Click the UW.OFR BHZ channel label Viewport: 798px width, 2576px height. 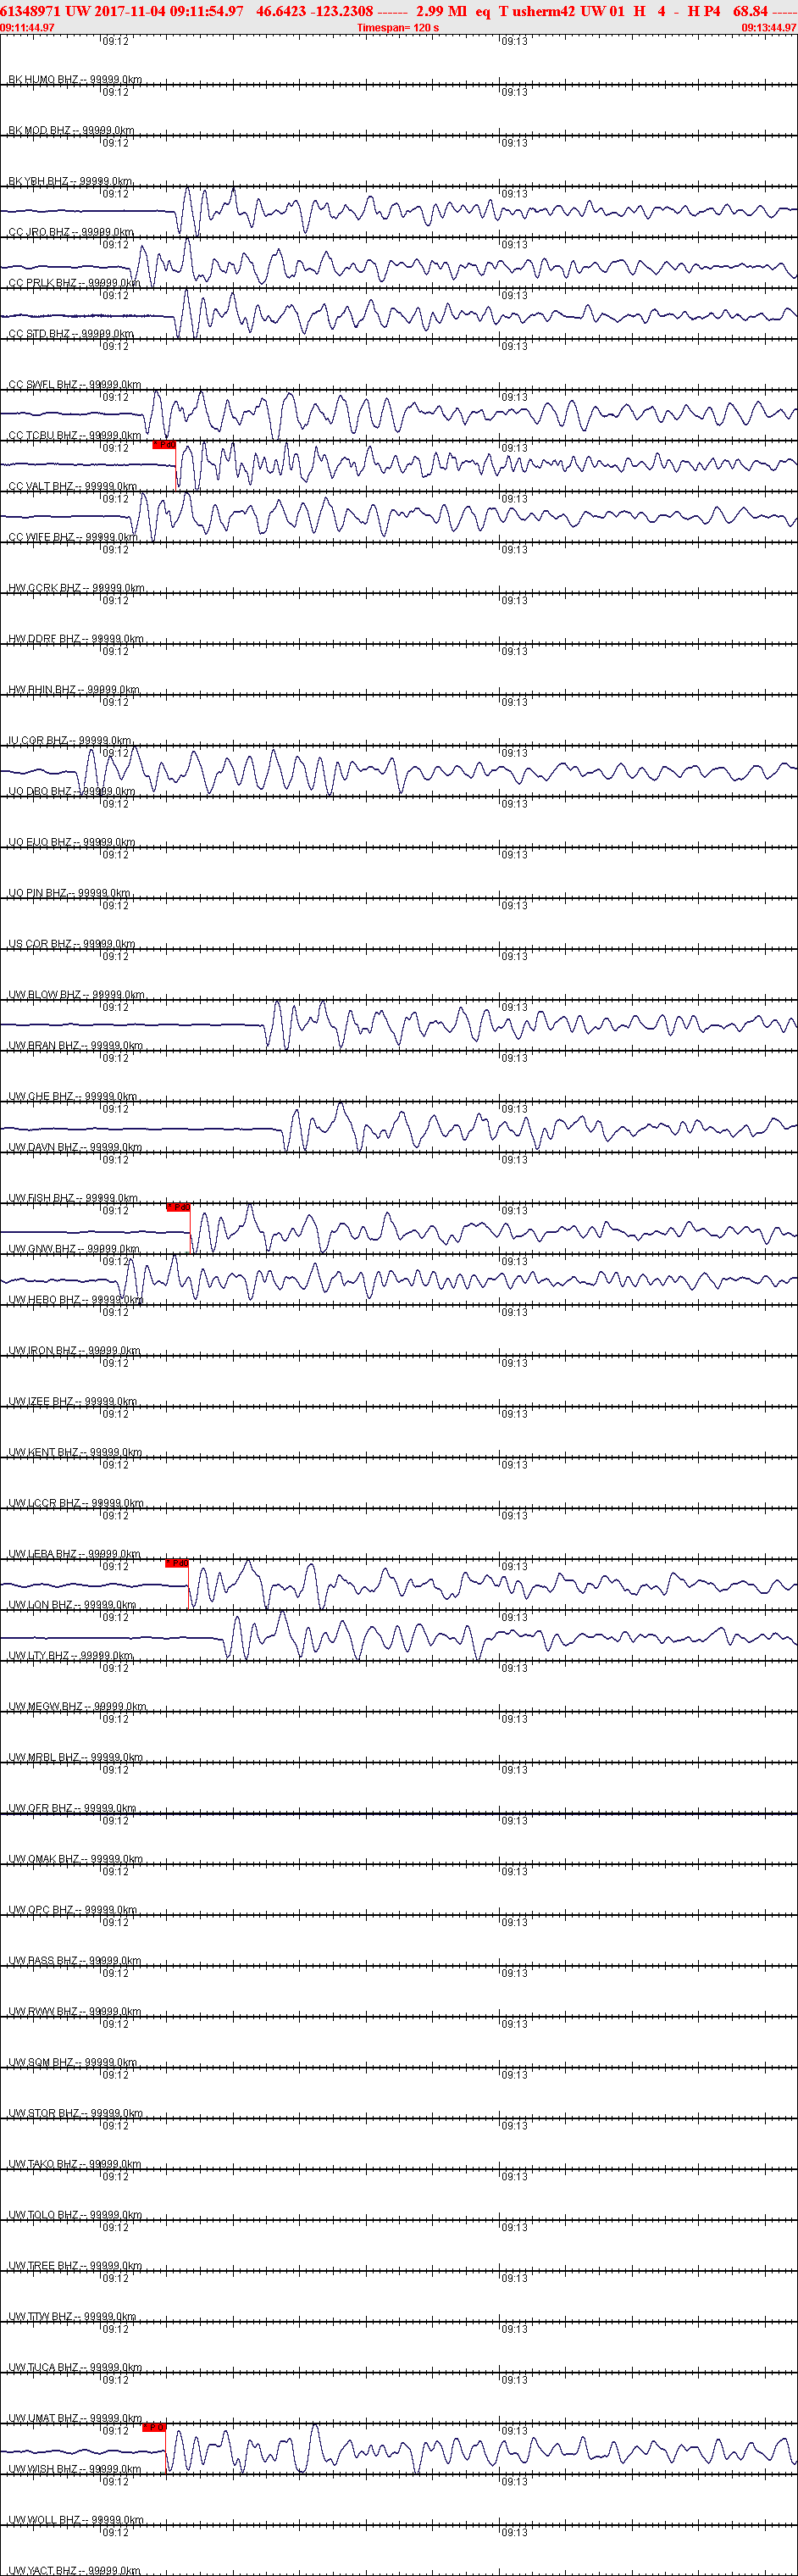(x=72, y=1808)
